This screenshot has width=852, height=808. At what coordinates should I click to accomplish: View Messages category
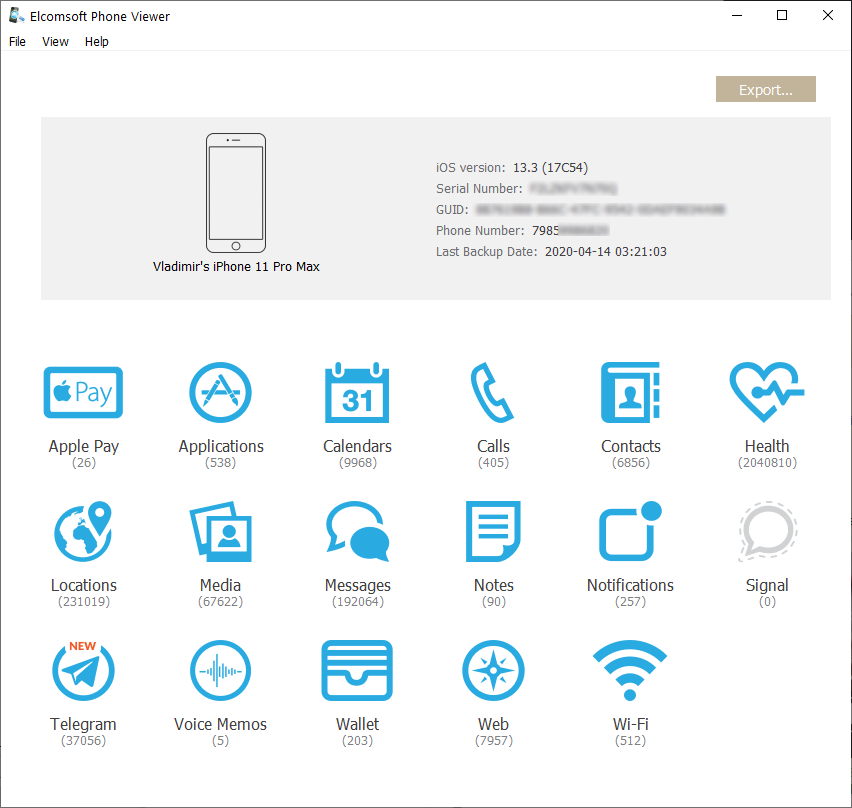point(357,531)
